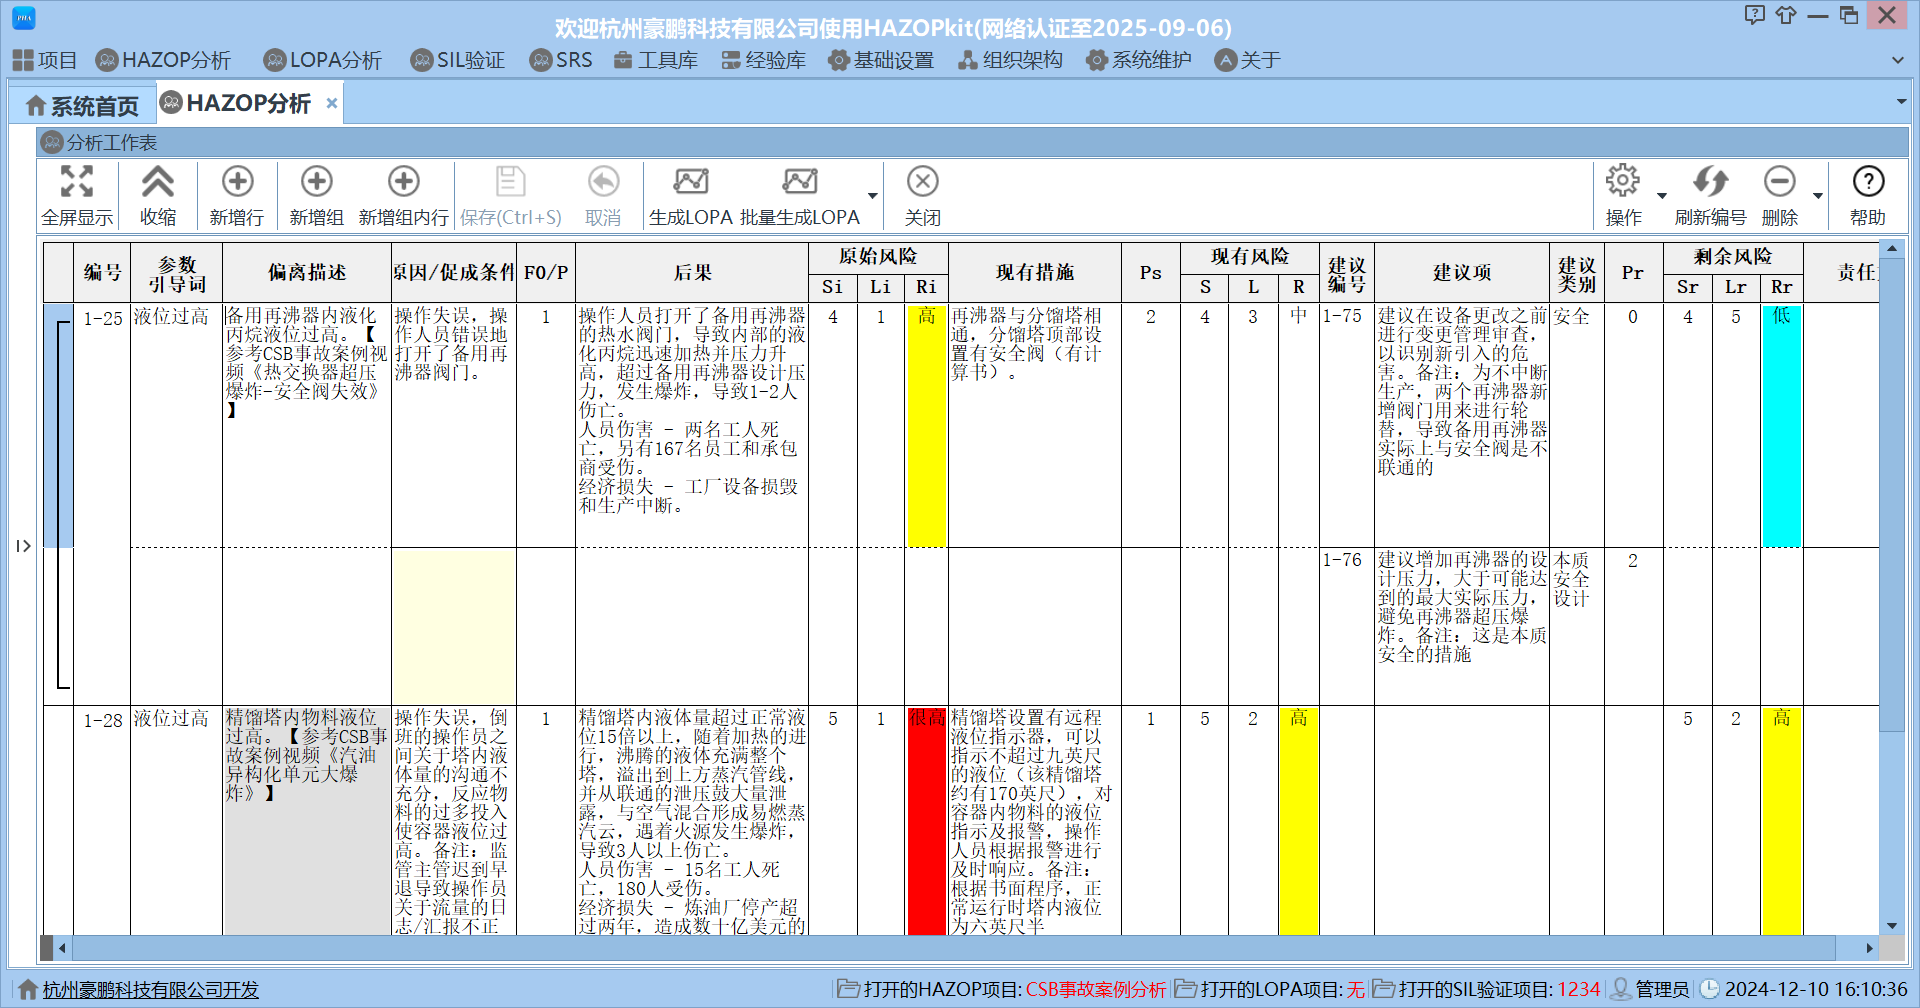Click the horizontal scrollbar right arrow

(1869, 947)
